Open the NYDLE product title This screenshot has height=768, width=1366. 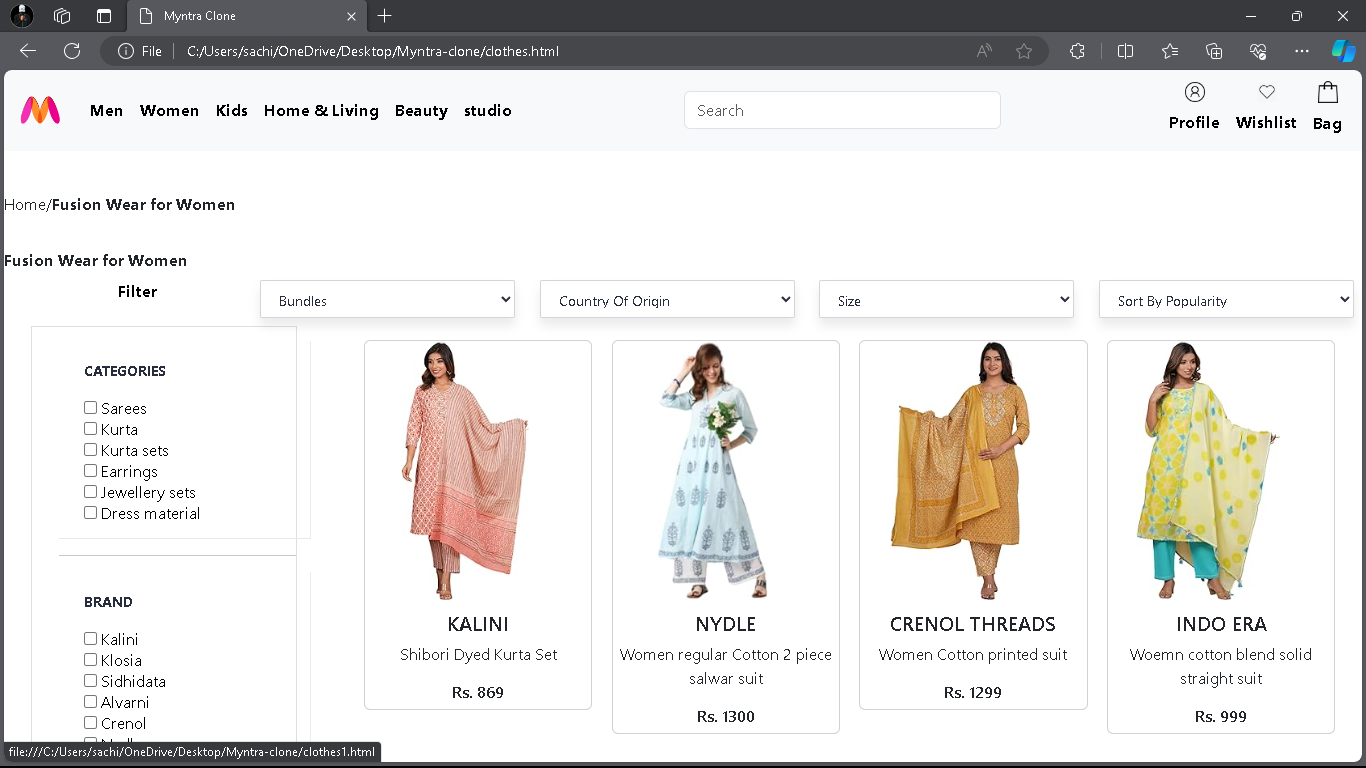(726, 624)
